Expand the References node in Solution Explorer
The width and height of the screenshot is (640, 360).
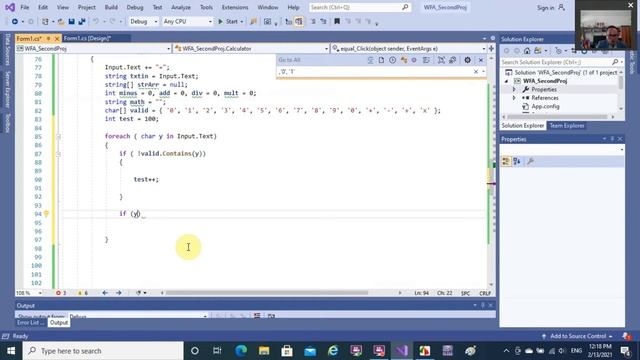pyautogui.click(x=514, y=98)
